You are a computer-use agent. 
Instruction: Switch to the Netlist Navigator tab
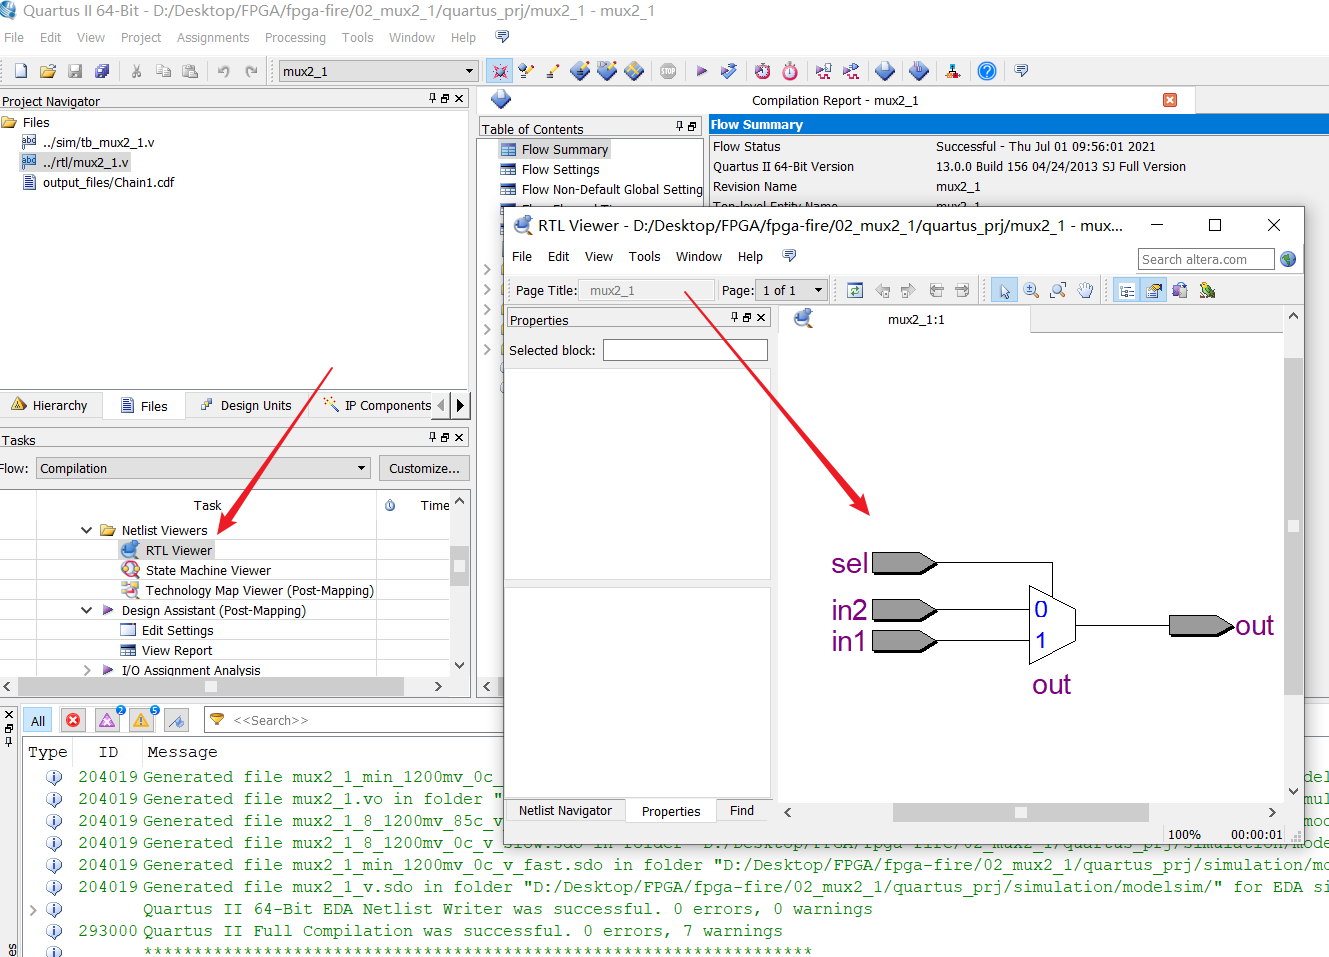[x=565, y=810]
